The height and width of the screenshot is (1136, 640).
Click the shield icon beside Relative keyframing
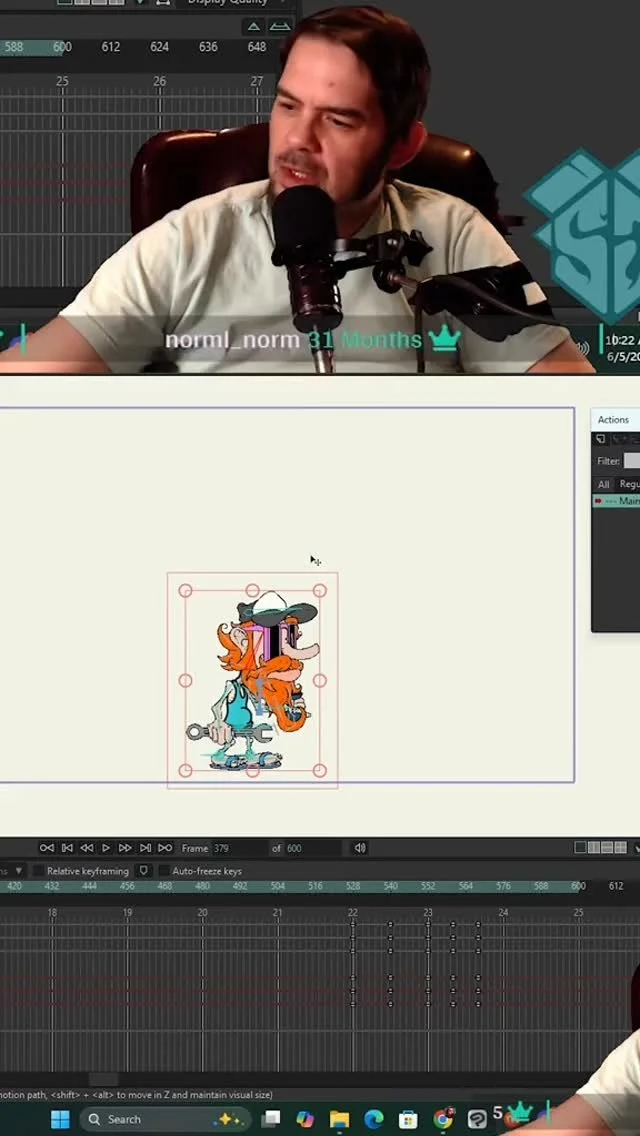(x=144, y=871)
